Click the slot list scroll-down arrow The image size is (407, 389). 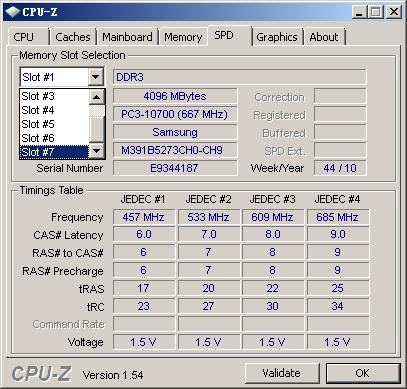97,151
